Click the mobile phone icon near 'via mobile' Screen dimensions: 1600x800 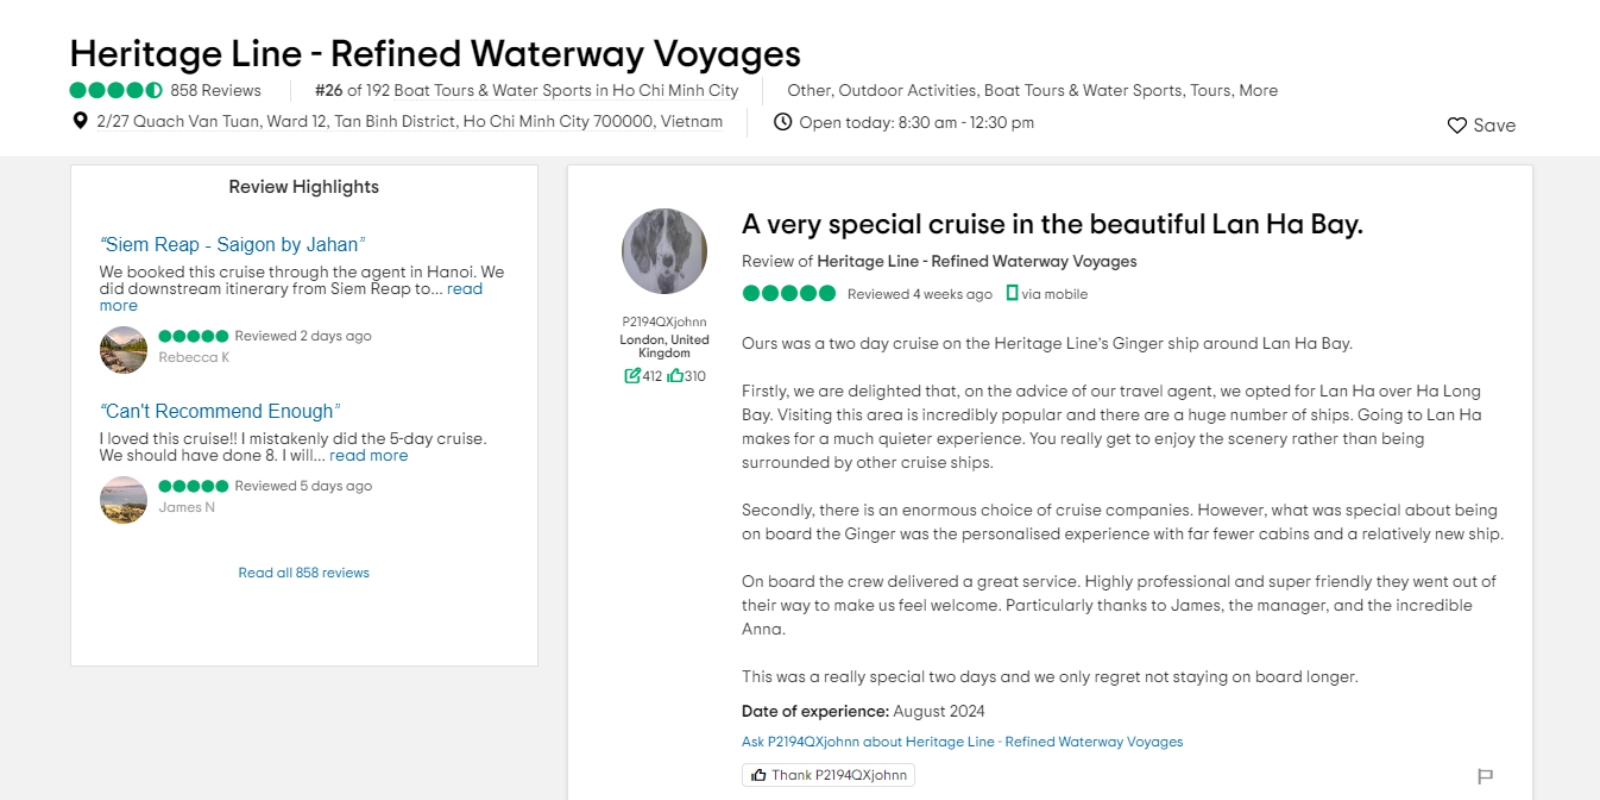click(x=1012, y=293)
